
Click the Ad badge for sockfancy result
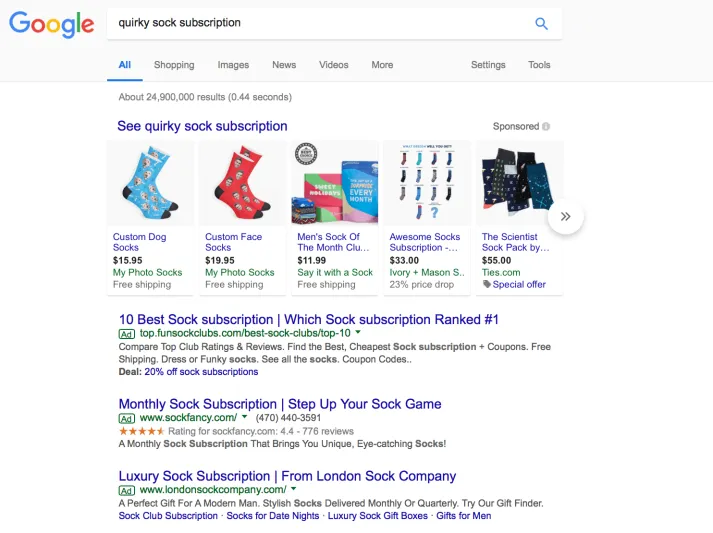pyautogui.click(x=127, y=418)
